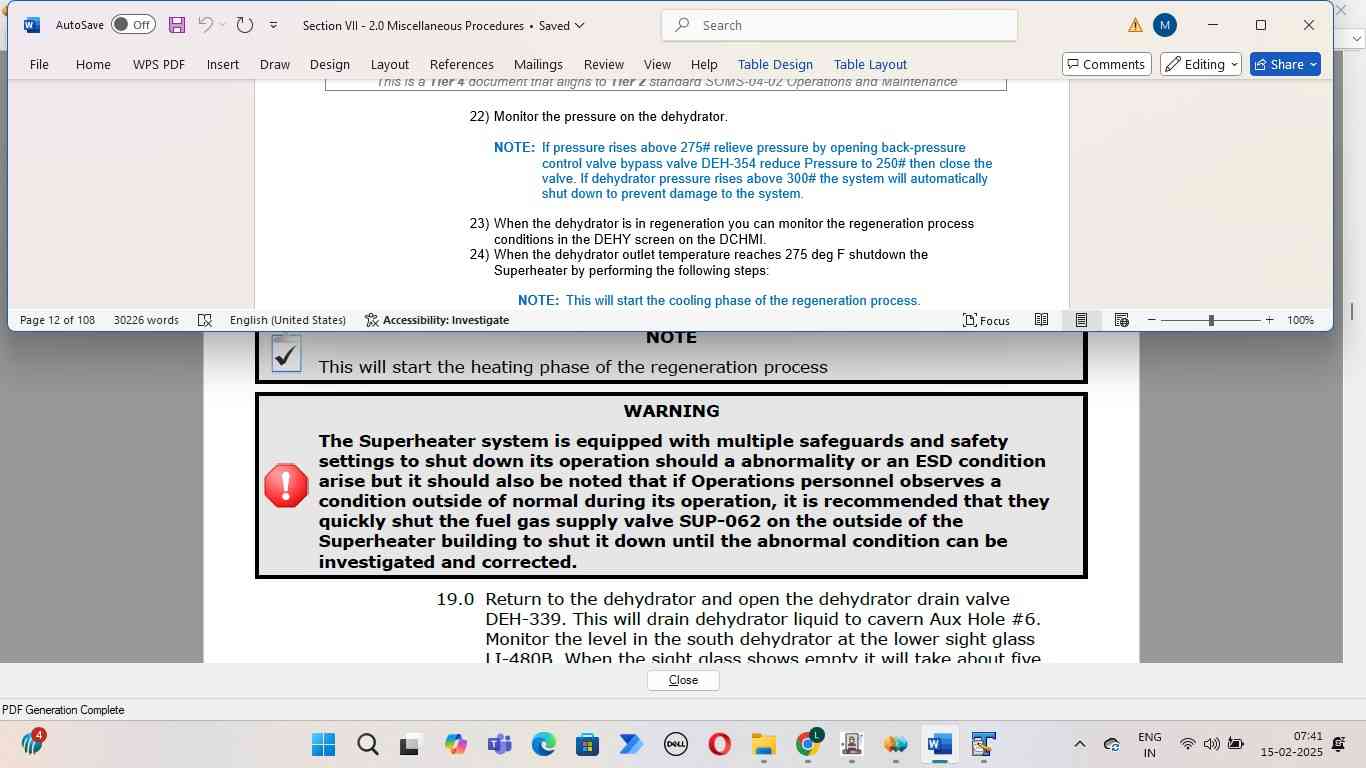This screenshot has height=768, width=1366.
Task: Open Microsoft Store from taskbar
Action: 587,745
